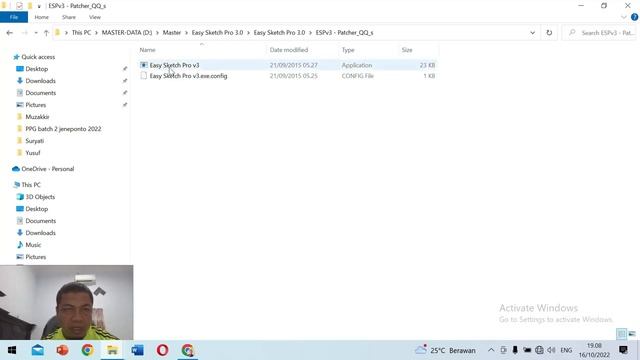640x360 pixels.
Task: Select OneDrive - Personal
Action: pyautogui.click(x=47, y=169)
